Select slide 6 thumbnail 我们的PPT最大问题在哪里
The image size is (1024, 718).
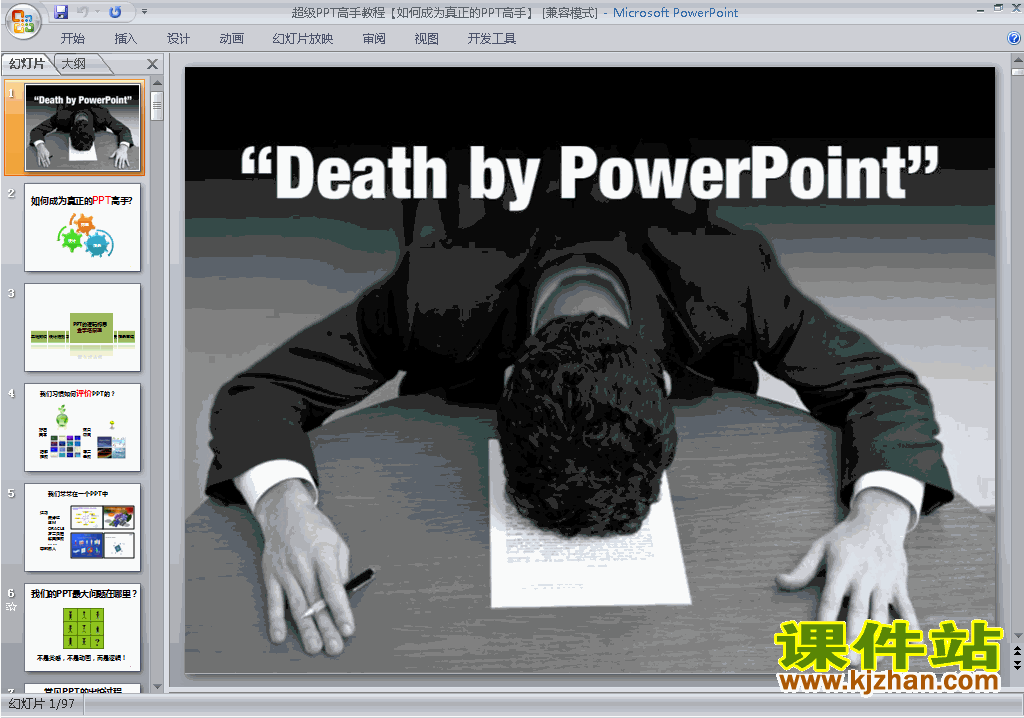pyautogui.click(x=82, y=627)
